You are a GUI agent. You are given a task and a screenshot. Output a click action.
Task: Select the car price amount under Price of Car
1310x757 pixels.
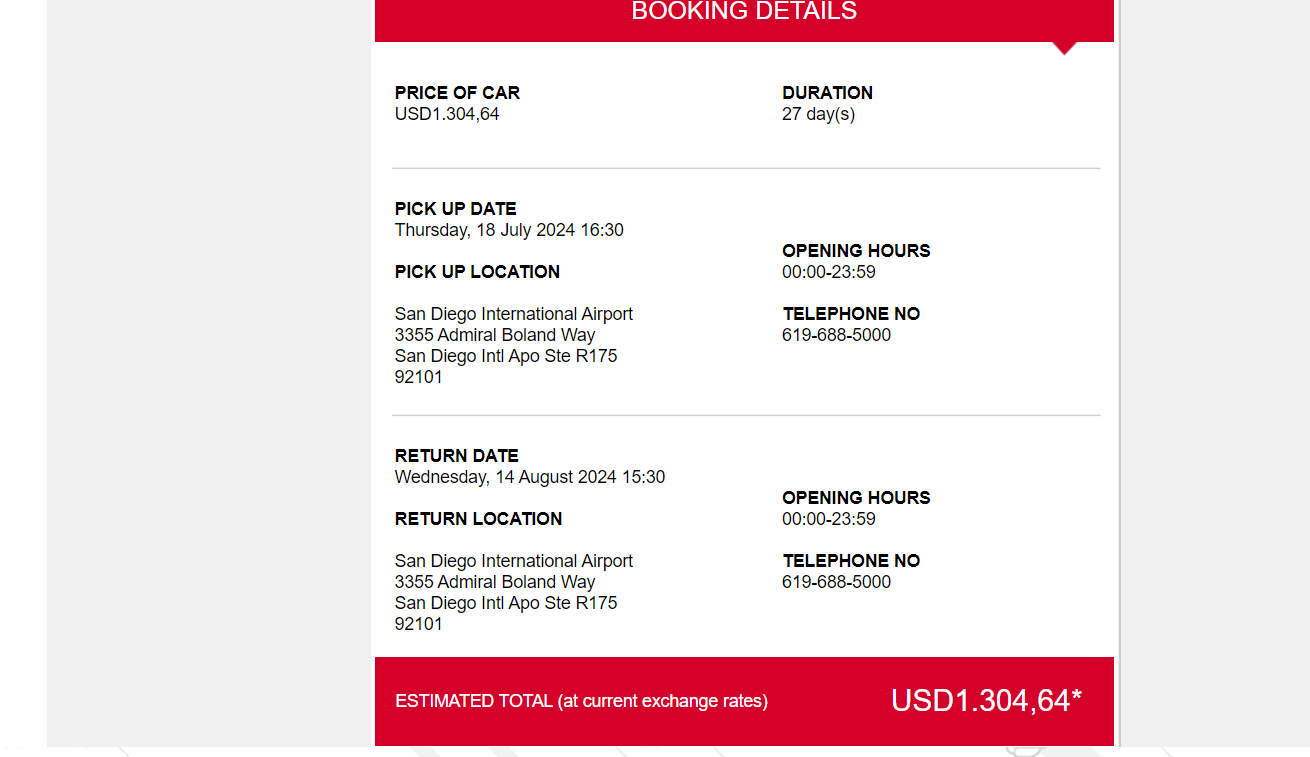[447, 114]
